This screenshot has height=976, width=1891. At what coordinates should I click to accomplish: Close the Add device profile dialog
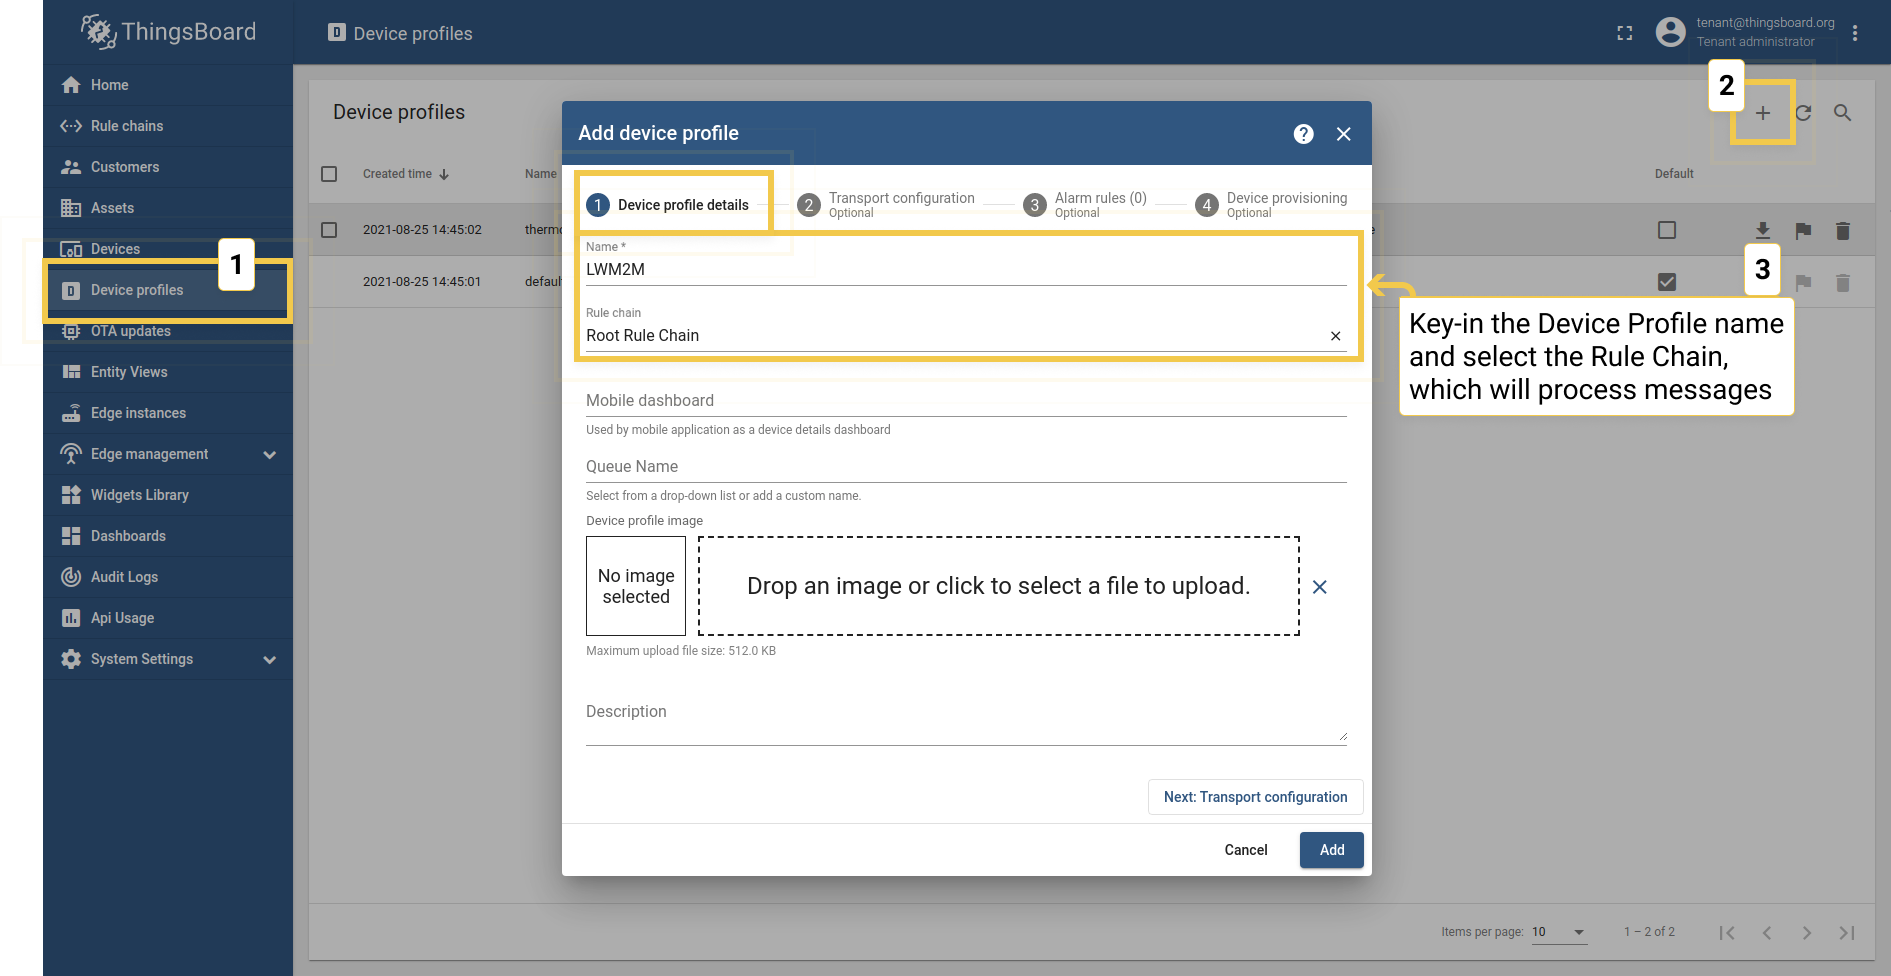click(1344, 134)
